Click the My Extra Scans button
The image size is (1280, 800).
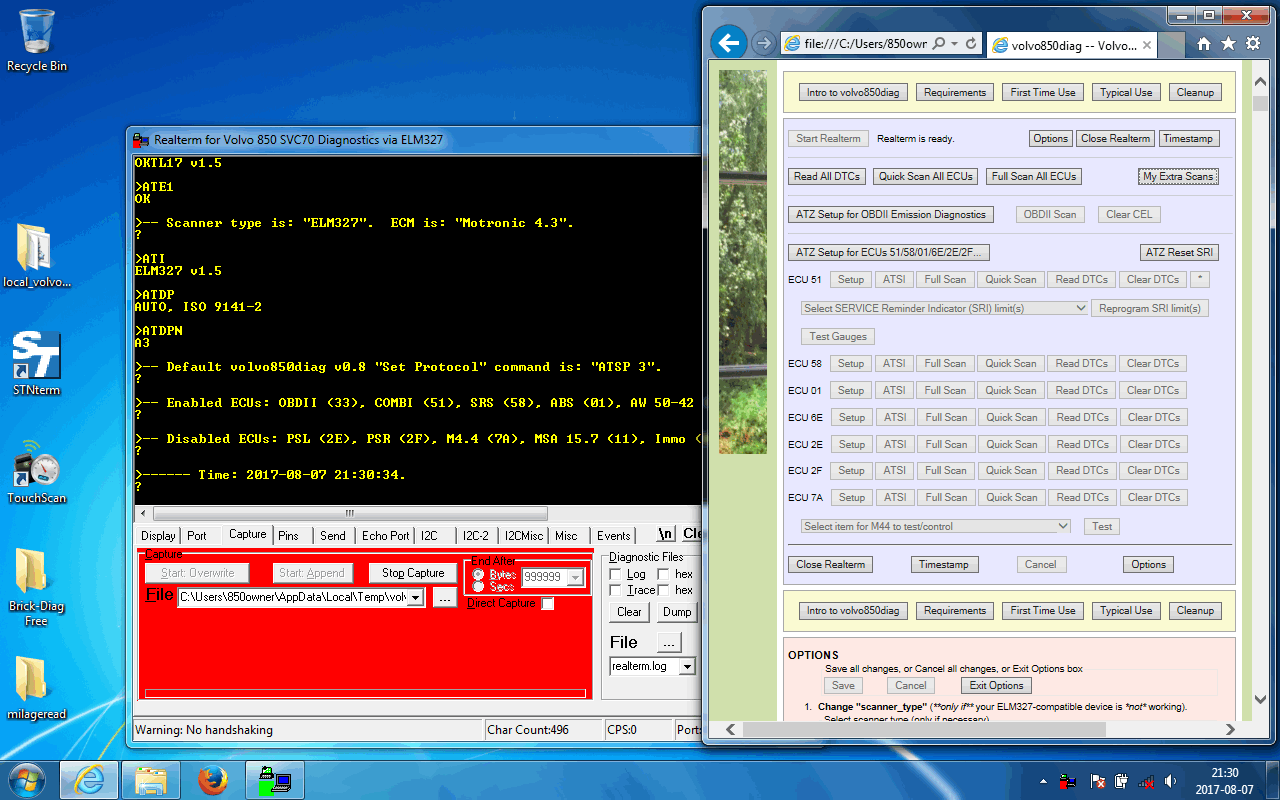tap(1178, 176)
